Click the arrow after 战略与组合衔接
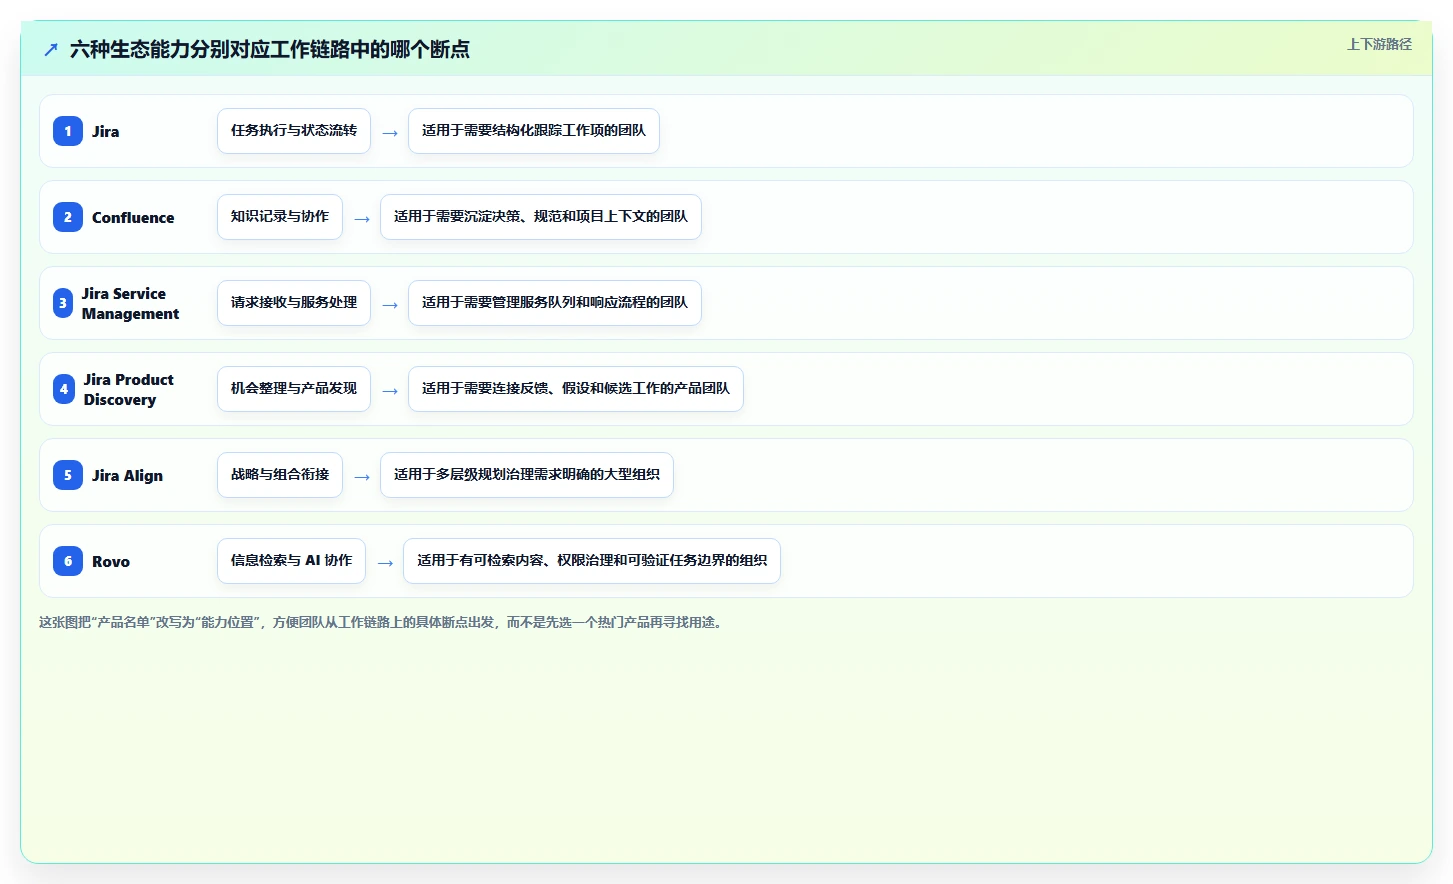 point(362,477)
